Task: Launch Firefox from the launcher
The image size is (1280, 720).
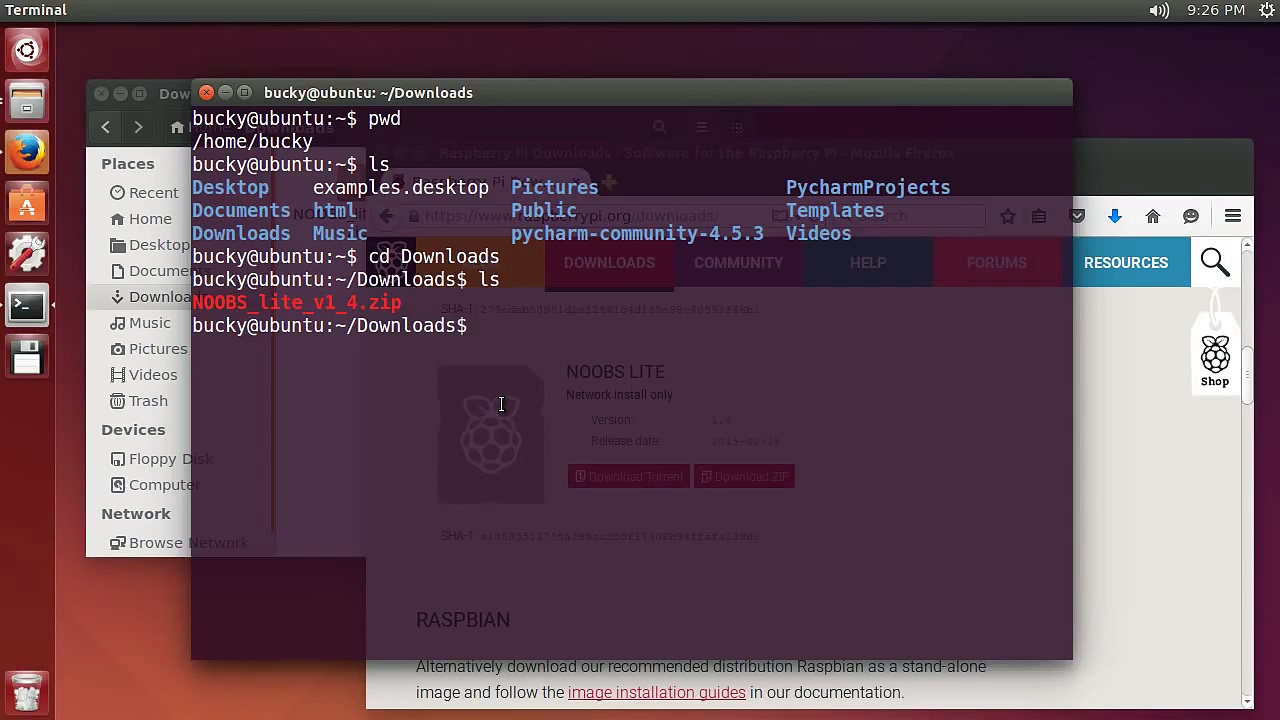Action: click(27, 153)
